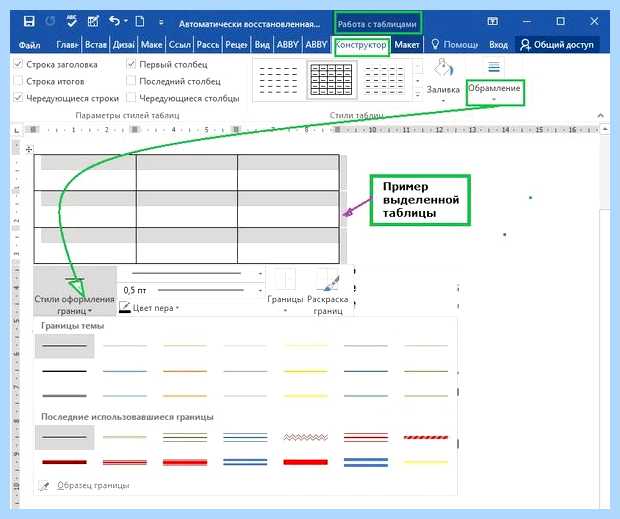620x519 pixels.
Task: Click the Цвет пера pen icon
Action: pyautogui.click(x=125, y=307)
